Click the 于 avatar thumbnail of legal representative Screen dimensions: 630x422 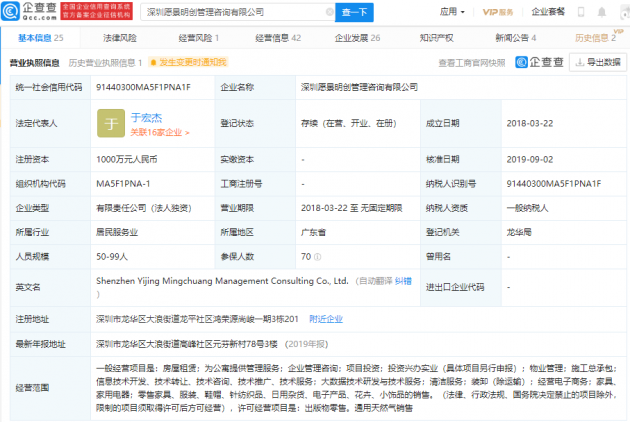(x=111, y=123)
